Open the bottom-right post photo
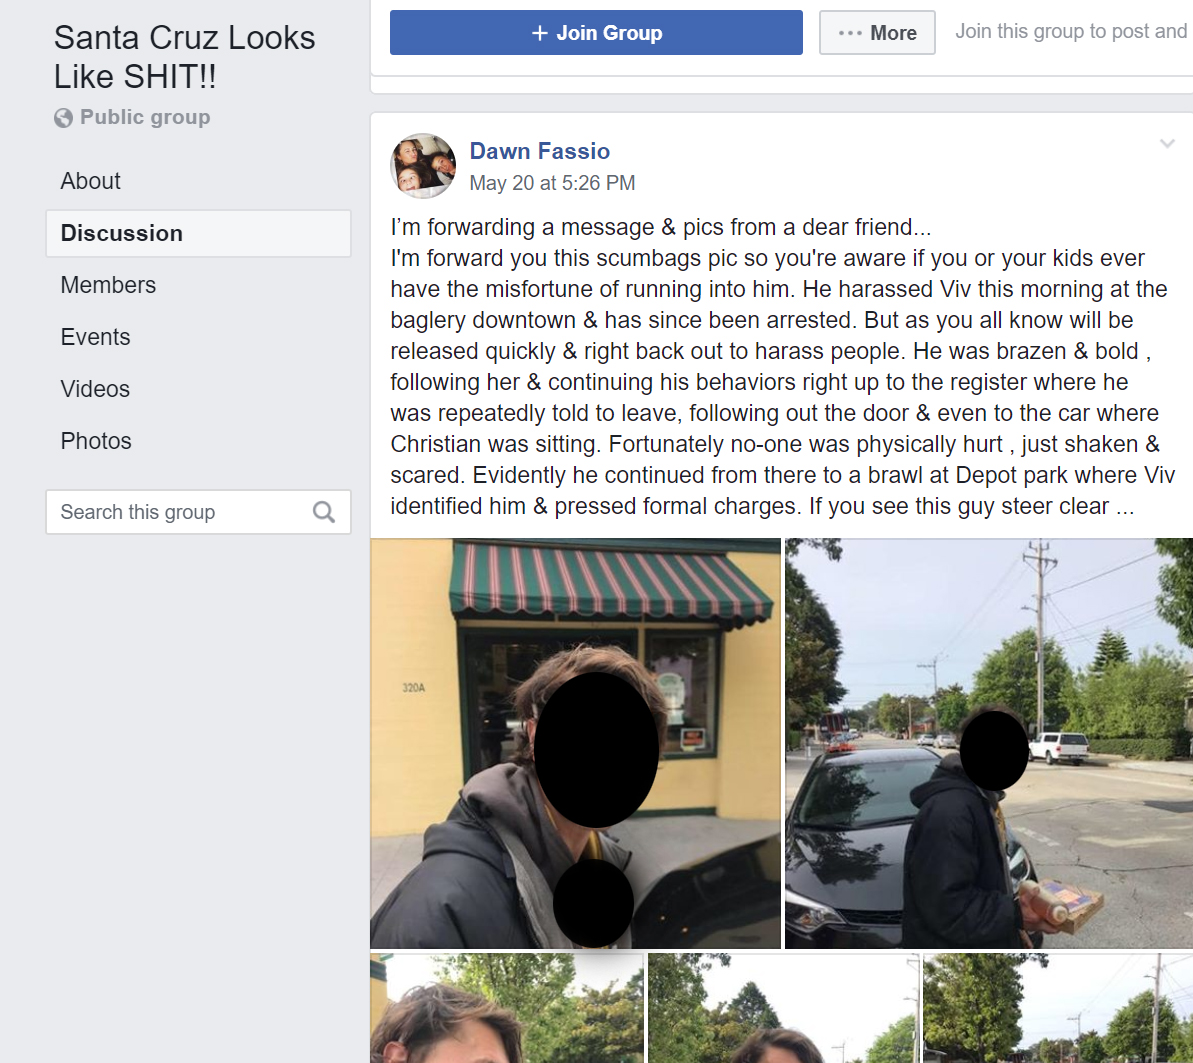The width and height of the screenshot is (1193, 1063). tap(1058, 1008)
